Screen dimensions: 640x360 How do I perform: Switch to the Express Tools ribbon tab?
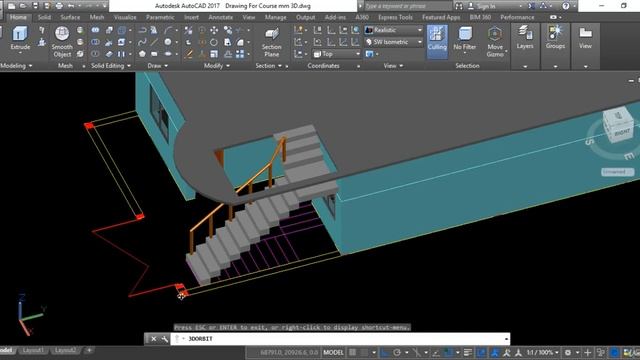click(x=395, y=17)
